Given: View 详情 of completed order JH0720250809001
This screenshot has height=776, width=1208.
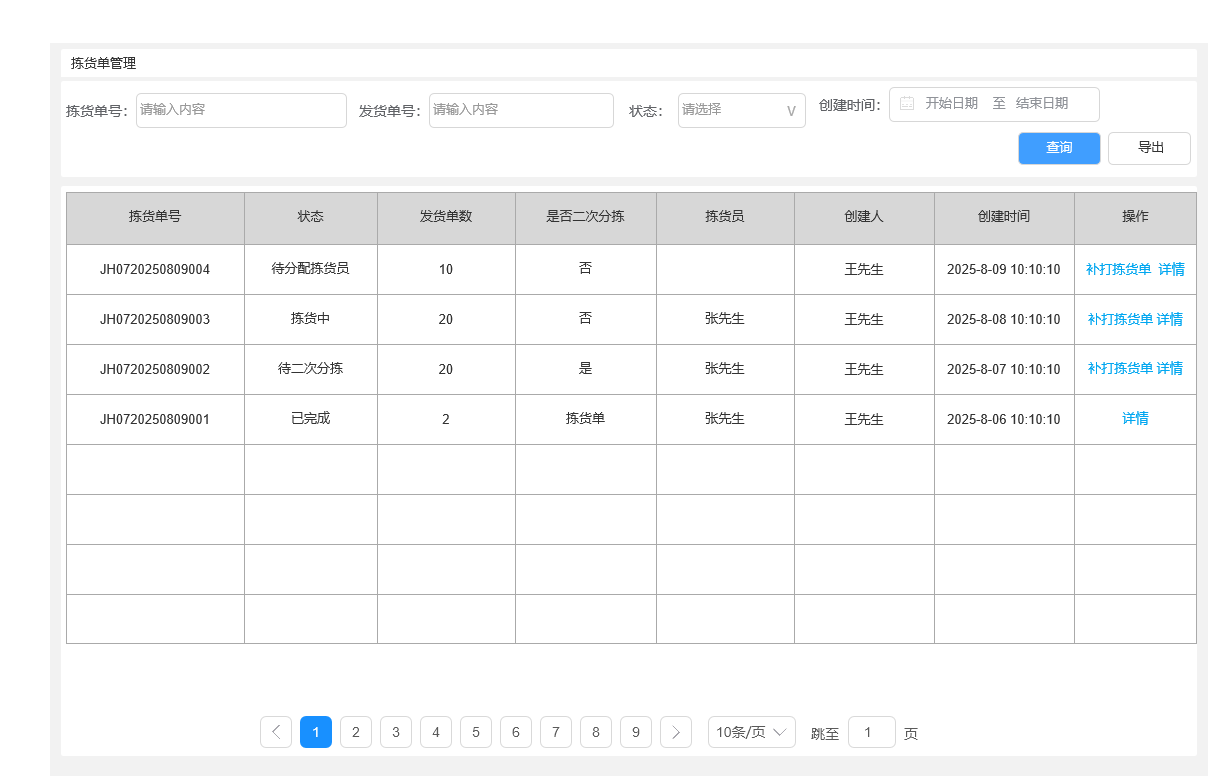Looking at the screenshot, I should click(x=1135, y=419).
